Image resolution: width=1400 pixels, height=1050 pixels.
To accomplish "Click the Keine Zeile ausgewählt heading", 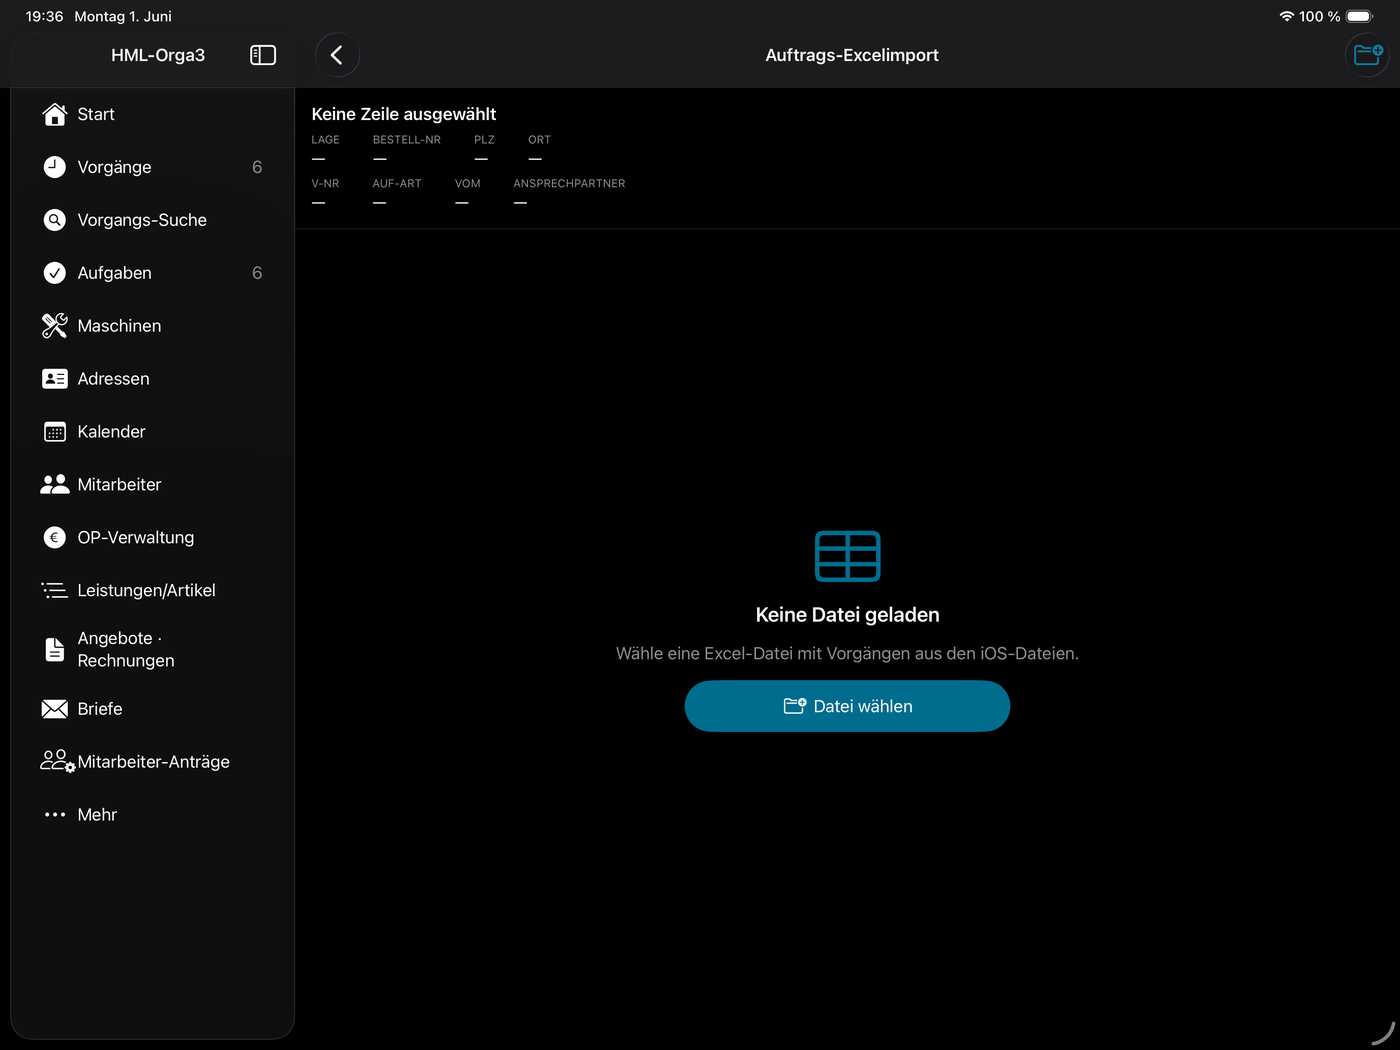I will 404,114.
